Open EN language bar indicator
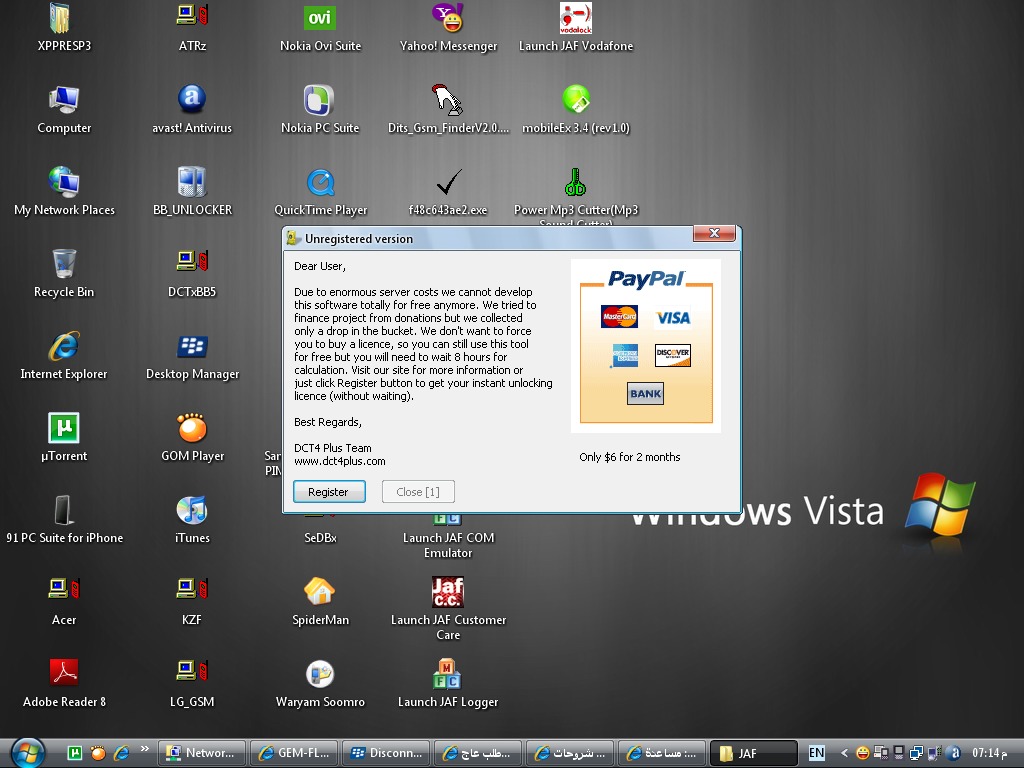Viewport: 1024px width, 768px height. 816,753
